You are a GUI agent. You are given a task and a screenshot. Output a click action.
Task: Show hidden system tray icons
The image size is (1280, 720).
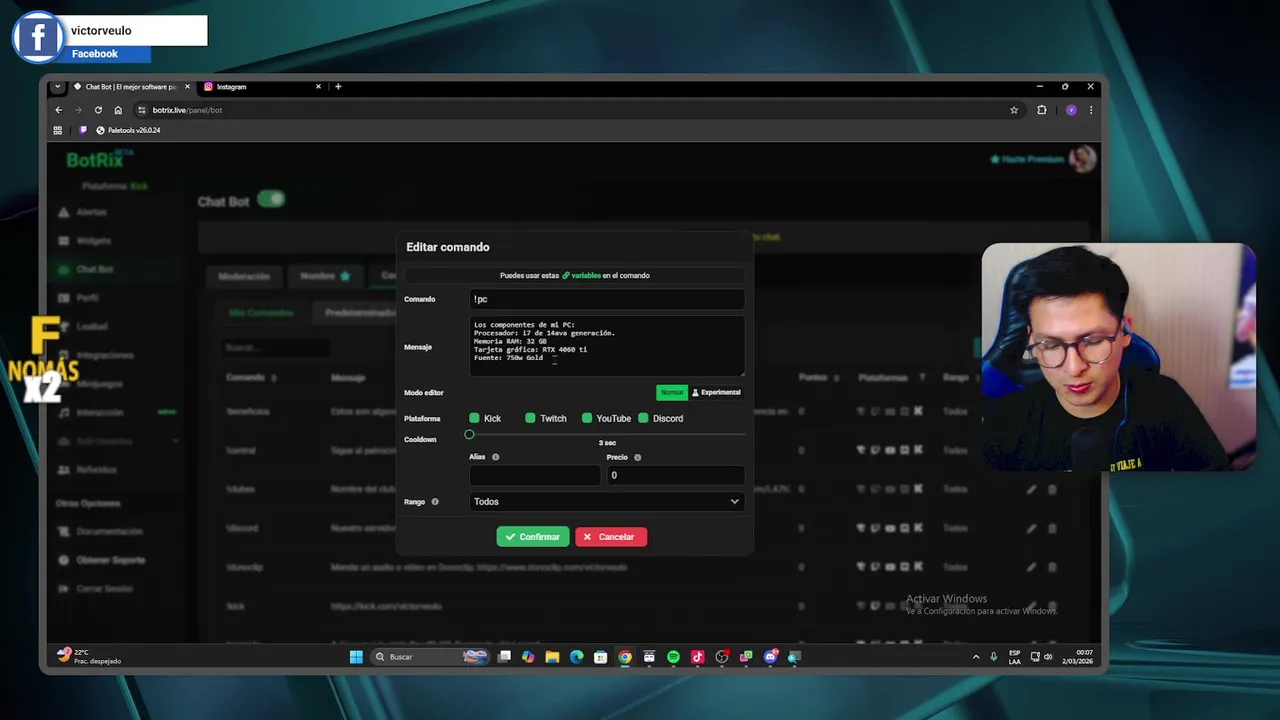tap(976, 657)
